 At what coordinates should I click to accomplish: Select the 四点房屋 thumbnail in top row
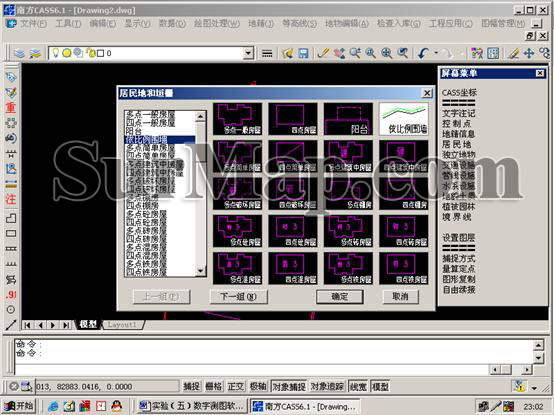[x=293, y=119]
